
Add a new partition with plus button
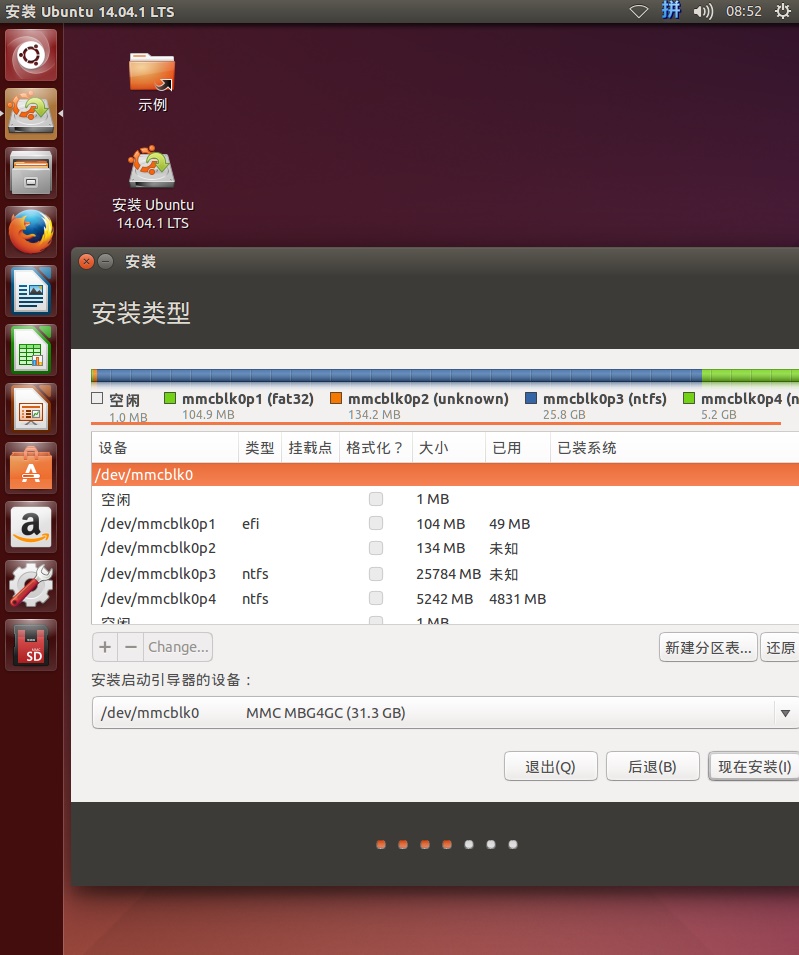click(x=105, y=647)
